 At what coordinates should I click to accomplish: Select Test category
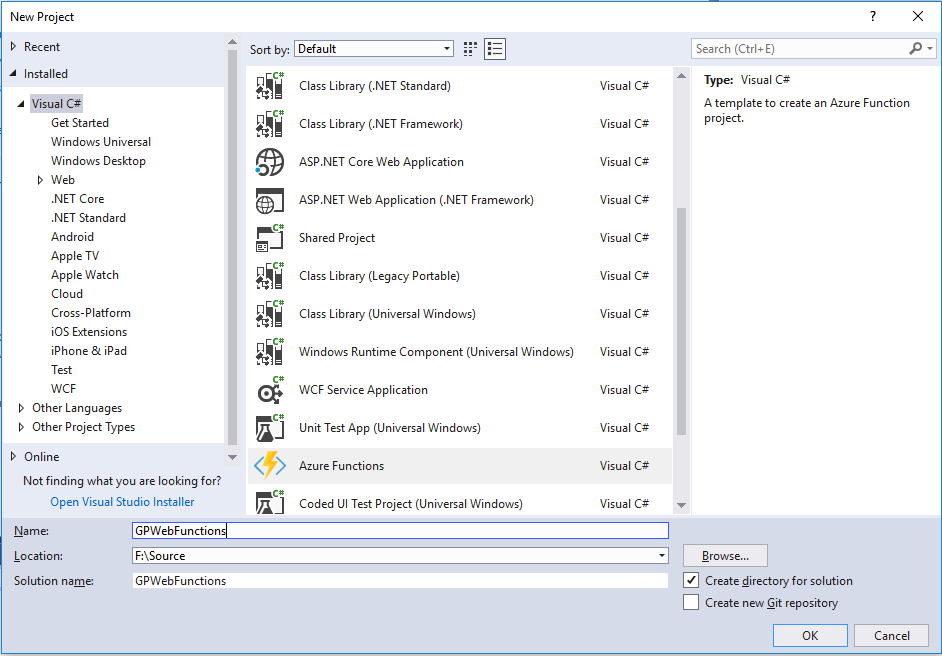point(61,370)
